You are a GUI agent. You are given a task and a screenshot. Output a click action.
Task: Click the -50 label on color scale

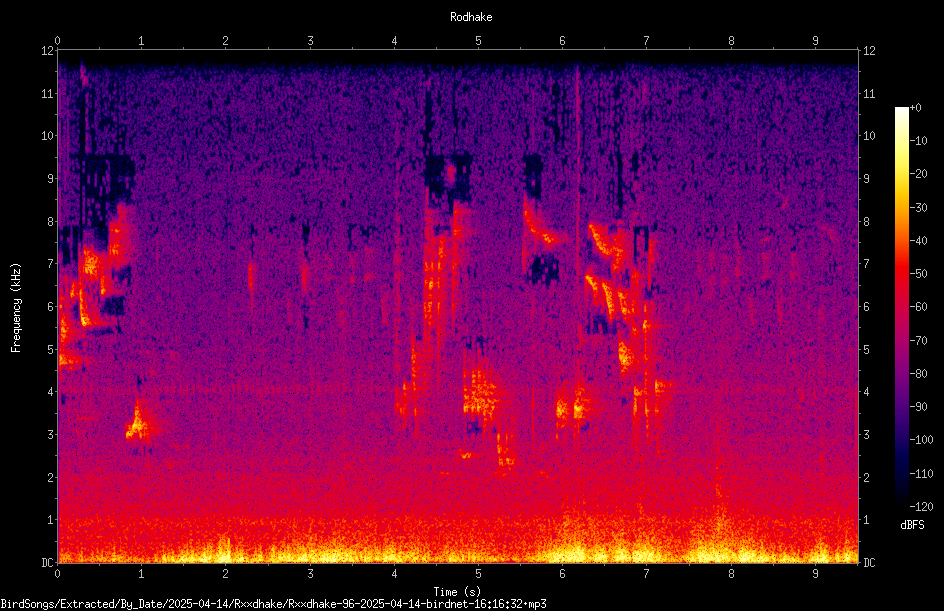pyautogui.click(x=918, y=274)
